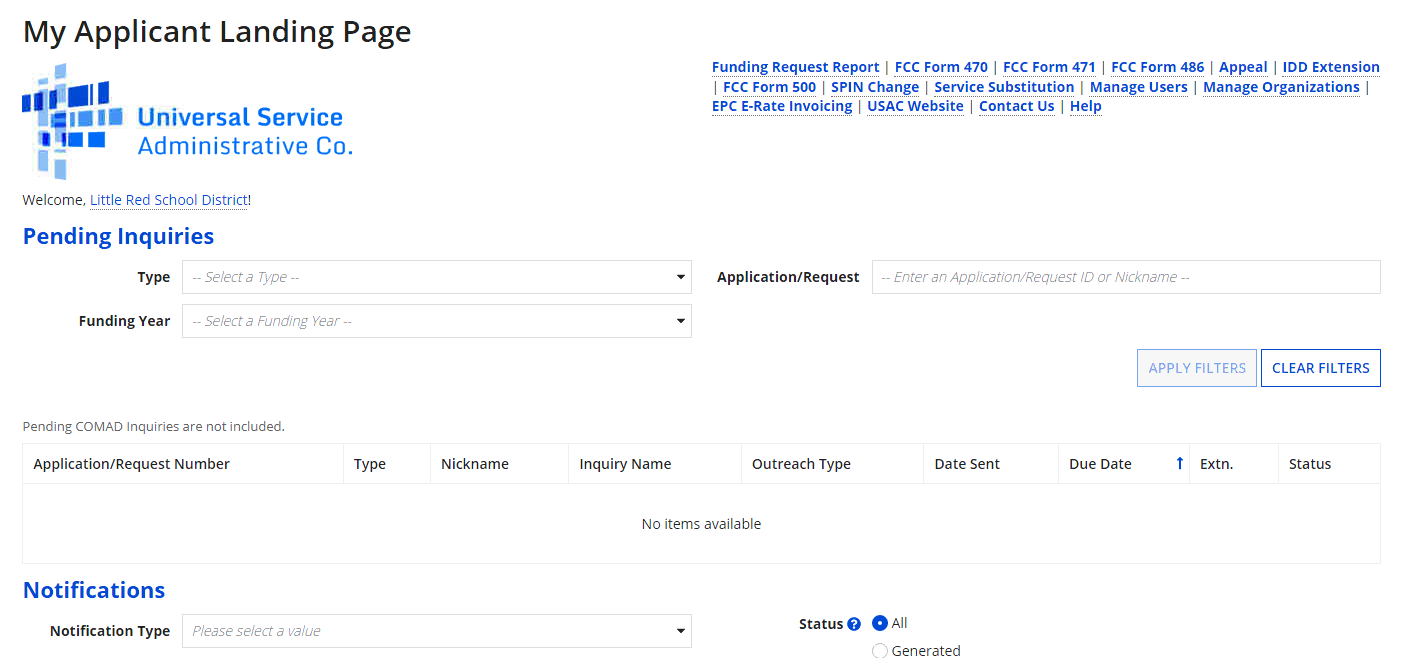This screenshot has width=1402, height=658.
Task: Open FCC Form 471 link
Action: coord(1049,67)
